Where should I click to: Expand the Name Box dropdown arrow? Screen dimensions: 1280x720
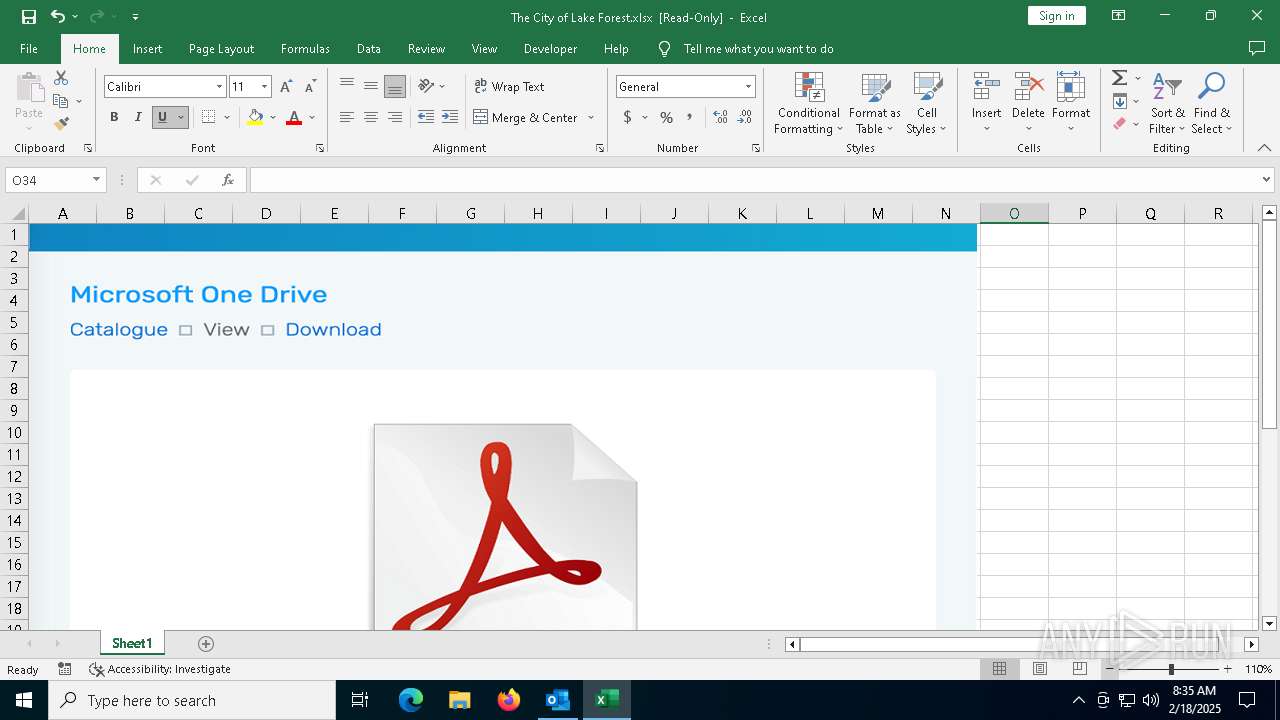point(96,180)
